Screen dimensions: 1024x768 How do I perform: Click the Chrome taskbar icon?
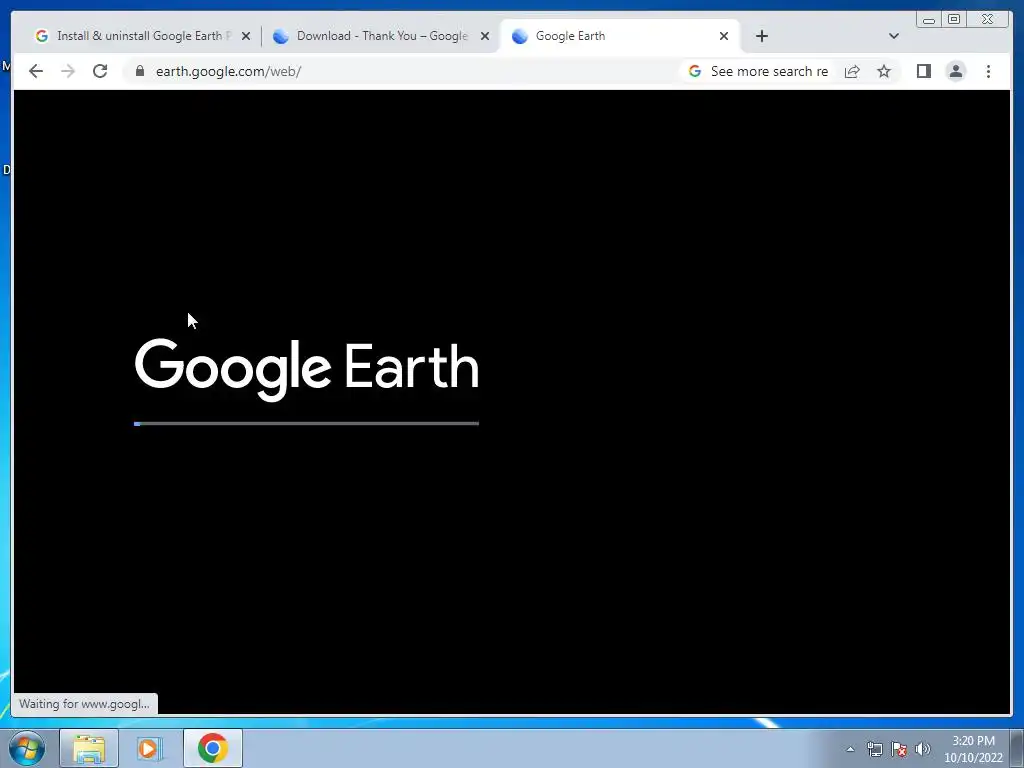click(212, 748)
